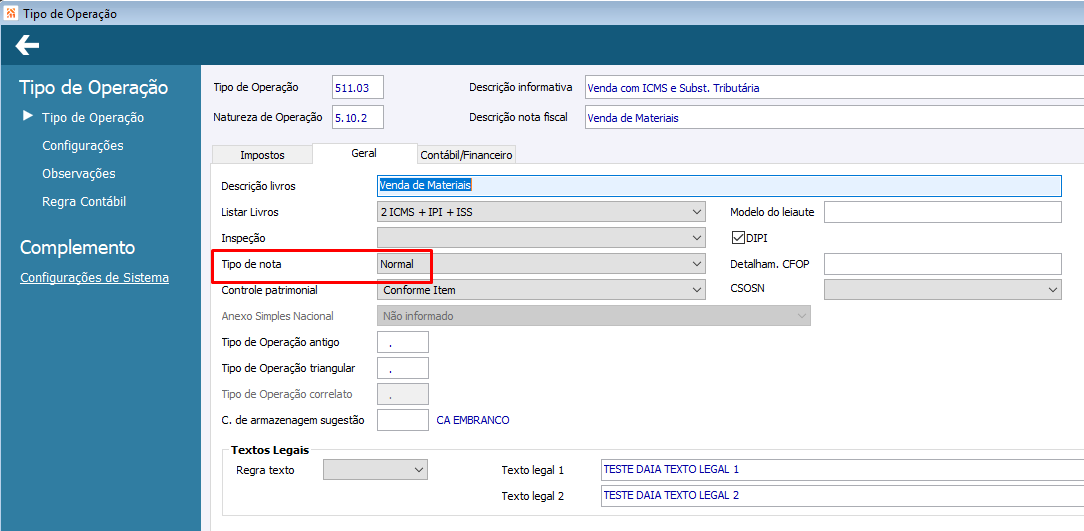The image size is (1084, 531).
Task: Click the Descrição livros text field
Action: (x=719, y=186)
